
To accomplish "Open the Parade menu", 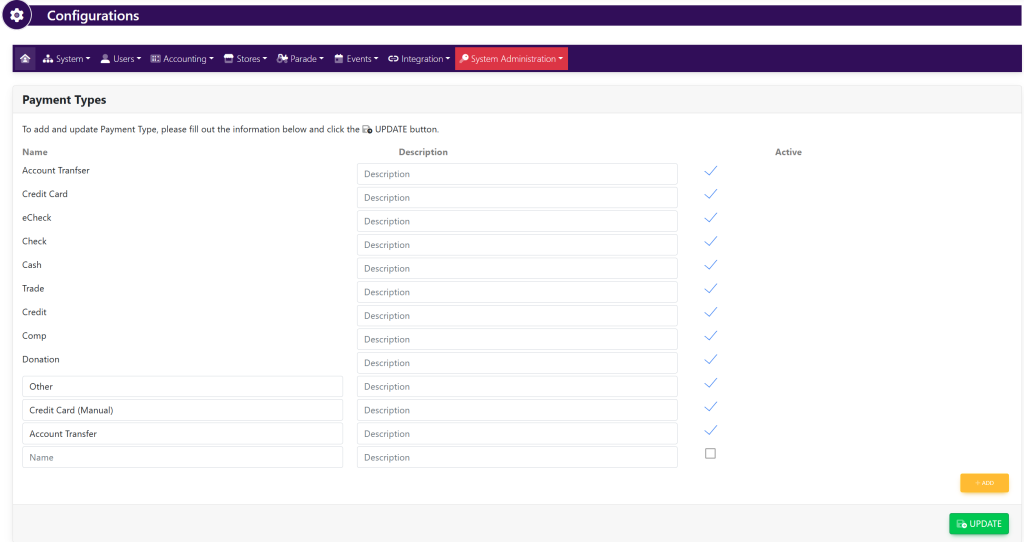I will point(300,59).
